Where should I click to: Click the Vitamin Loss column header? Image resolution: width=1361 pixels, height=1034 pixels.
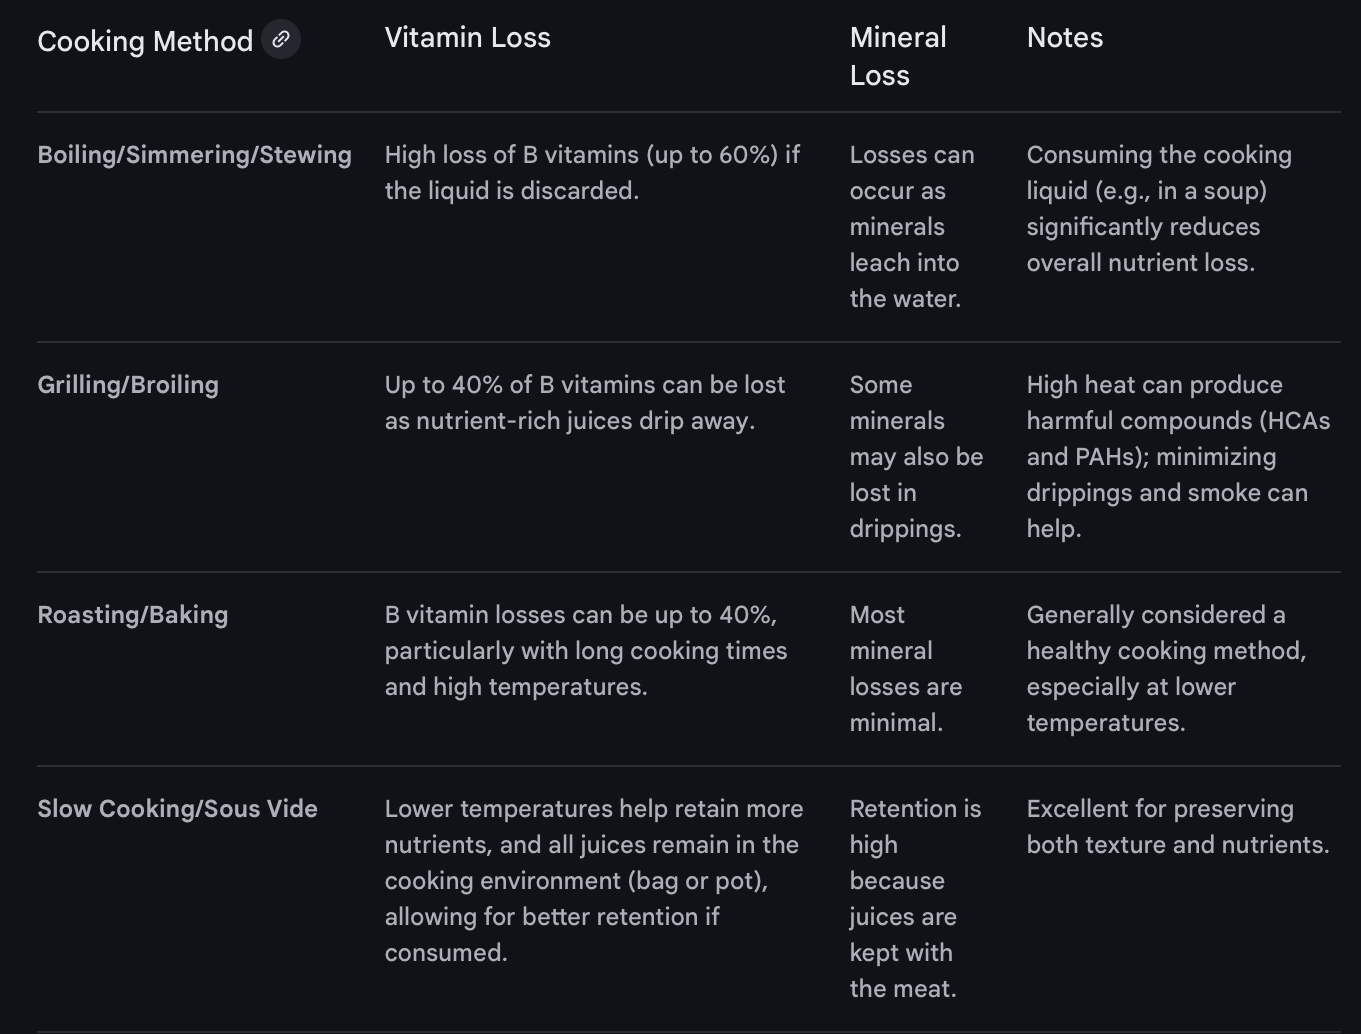(x=467, y=38)
